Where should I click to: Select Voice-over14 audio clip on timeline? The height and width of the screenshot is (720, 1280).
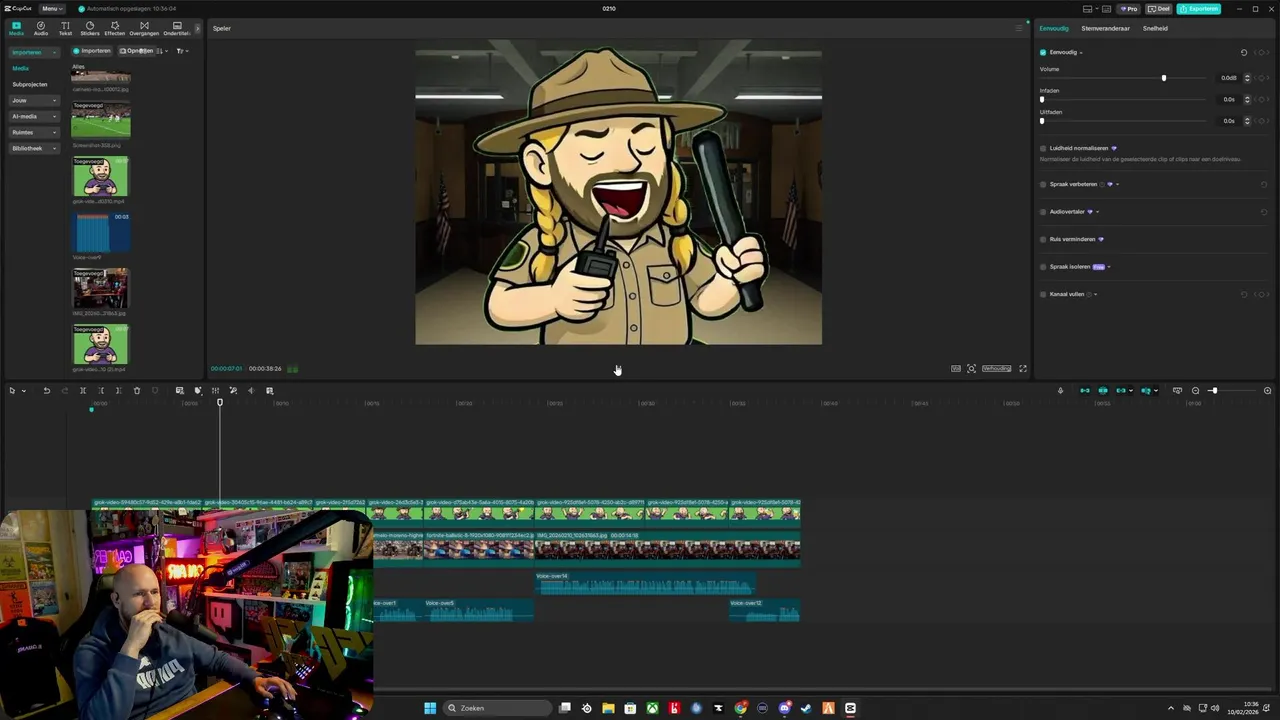click(x=645, y=583)
